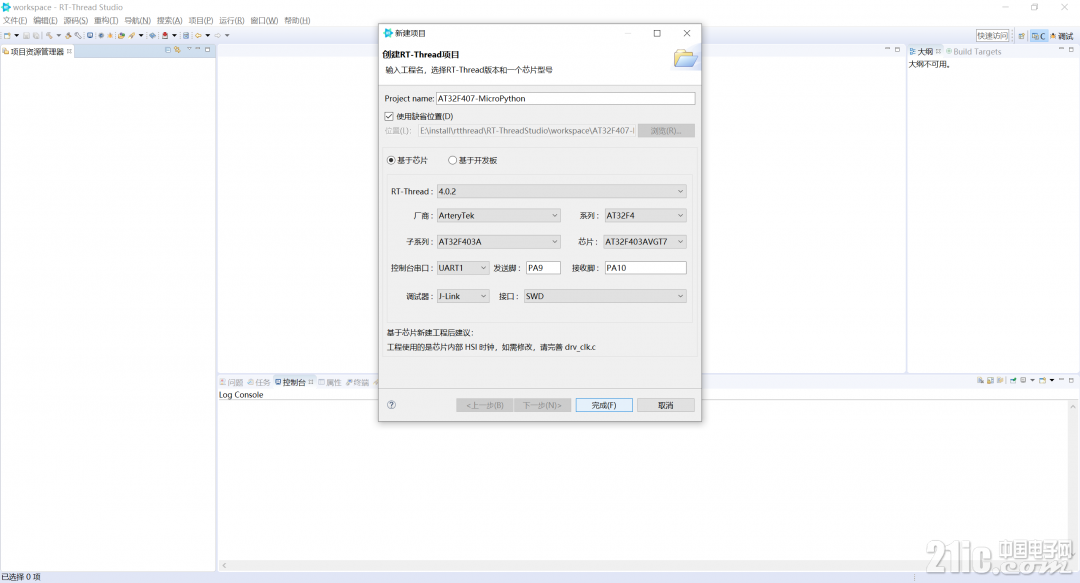The image size is (1080, 583).
Task: Click the debug bug toolbar icon
Action: (101, 35)
